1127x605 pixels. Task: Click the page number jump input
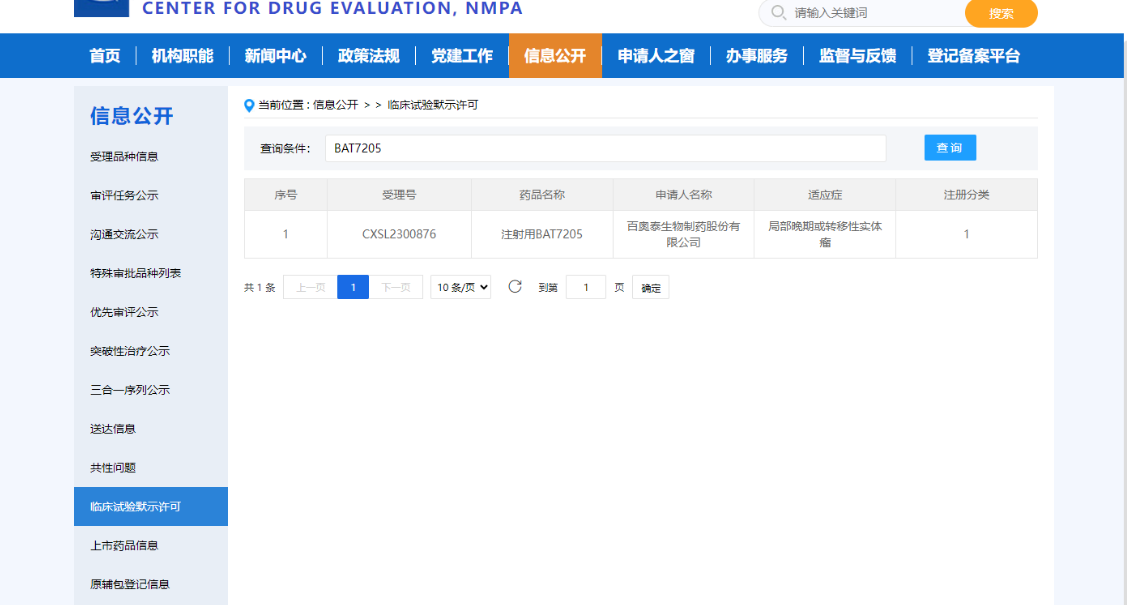point(586,287)
